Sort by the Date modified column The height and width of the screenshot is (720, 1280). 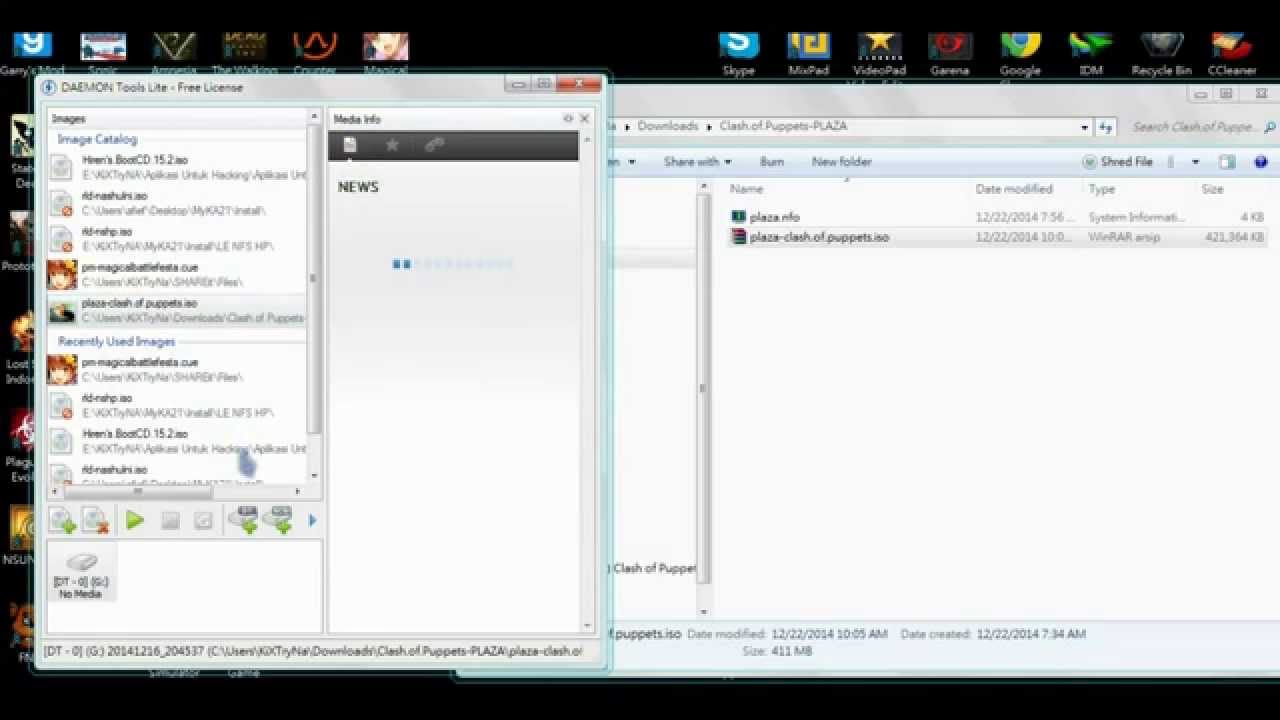[x=1014, y=189]
